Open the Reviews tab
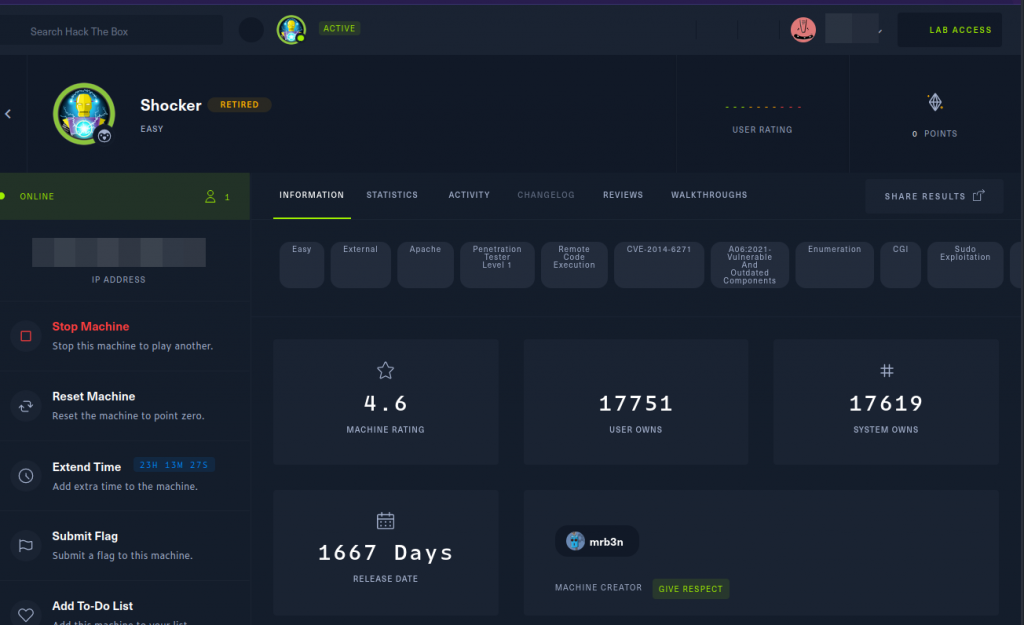The image size is (1024, 625). pyautogui.click(x=623, y=195)
